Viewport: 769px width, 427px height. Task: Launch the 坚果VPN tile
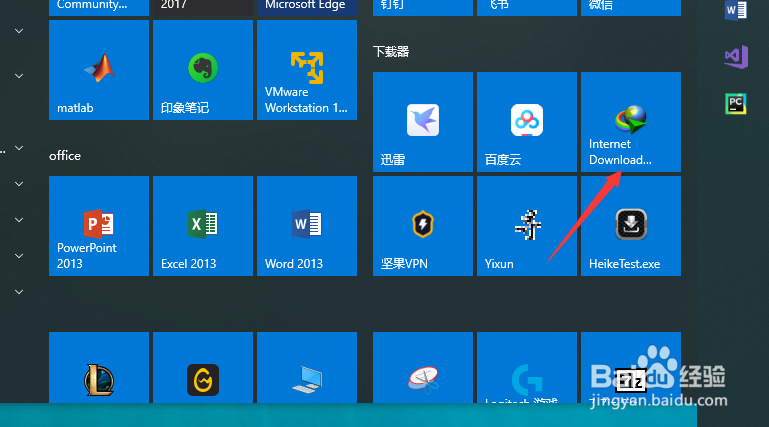point(423,226)
